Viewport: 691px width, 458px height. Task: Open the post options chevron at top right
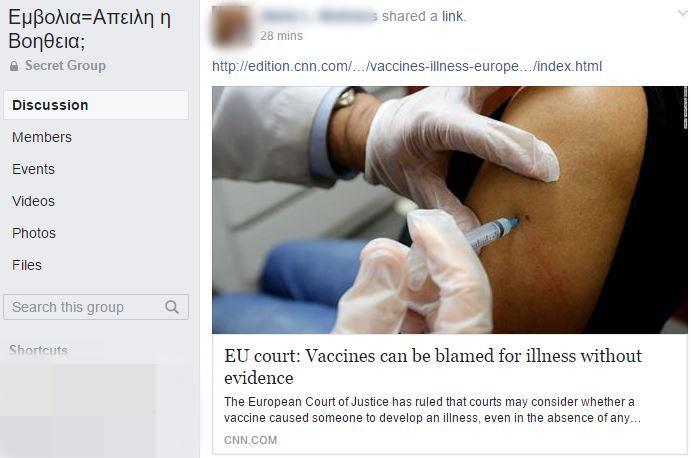(682, 14)
